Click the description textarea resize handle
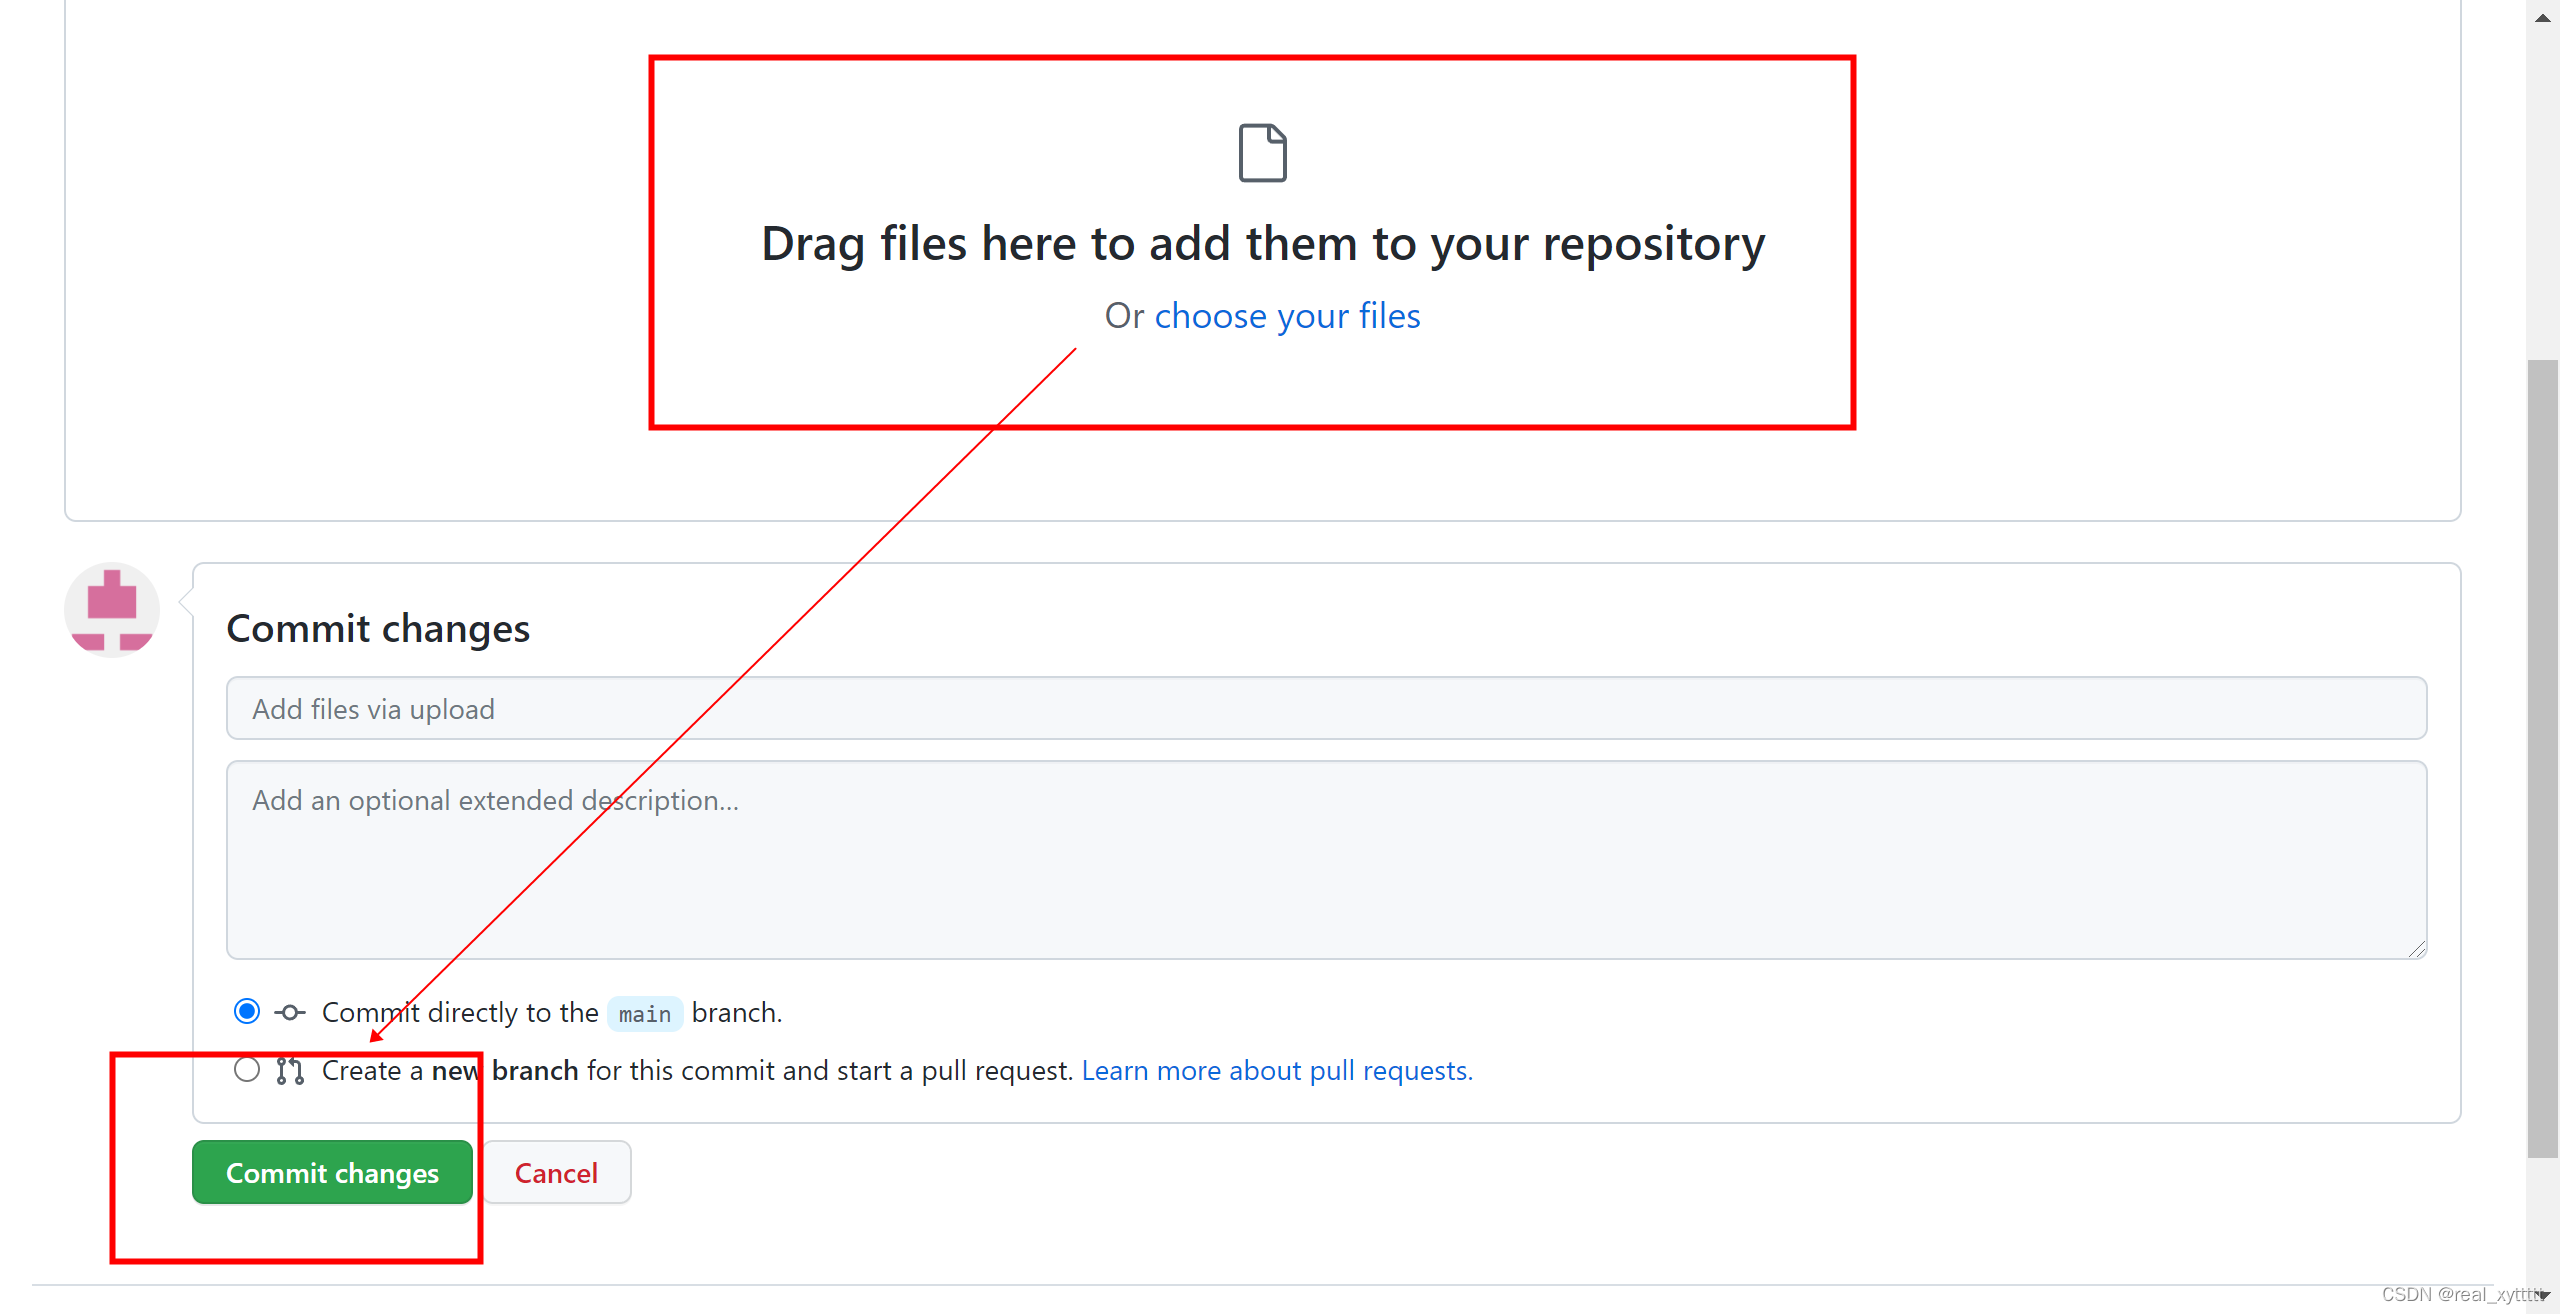Image resolution: width=2560 pixels, height=1314 pixels. tap(2417, 950)
